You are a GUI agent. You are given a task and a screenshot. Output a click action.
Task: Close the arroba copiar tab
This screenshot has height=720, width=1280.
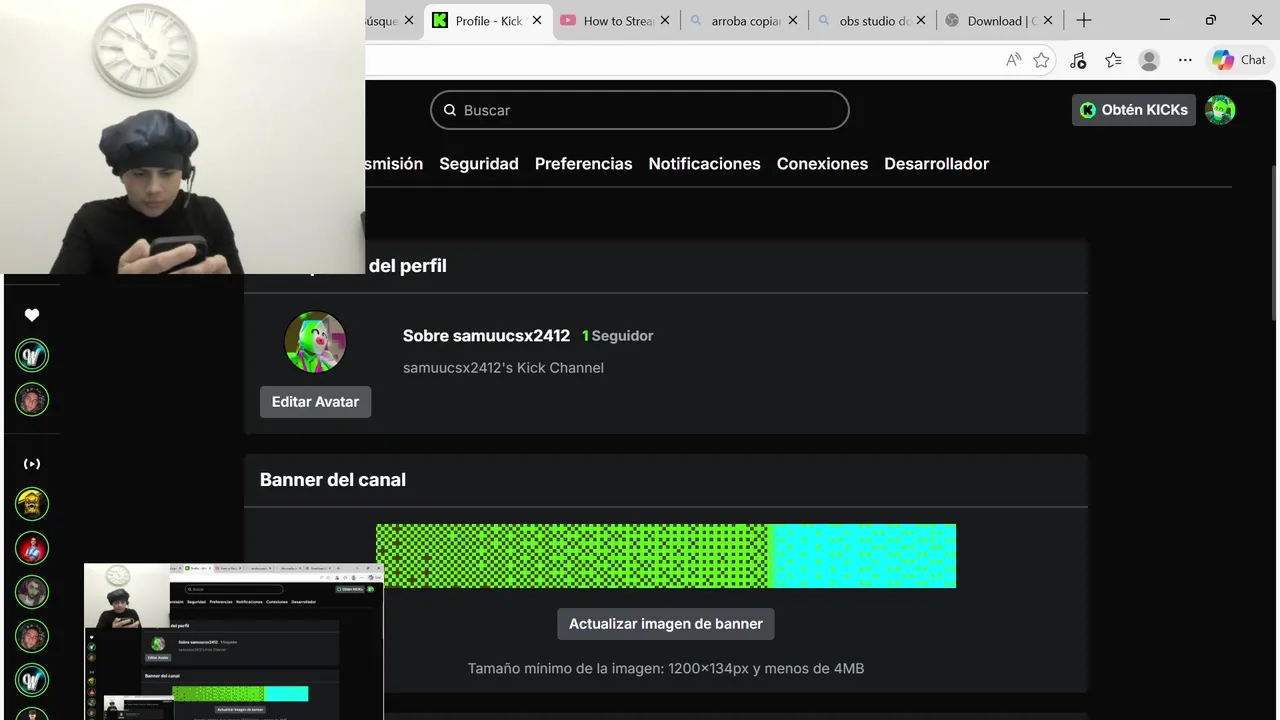point(793,20)
